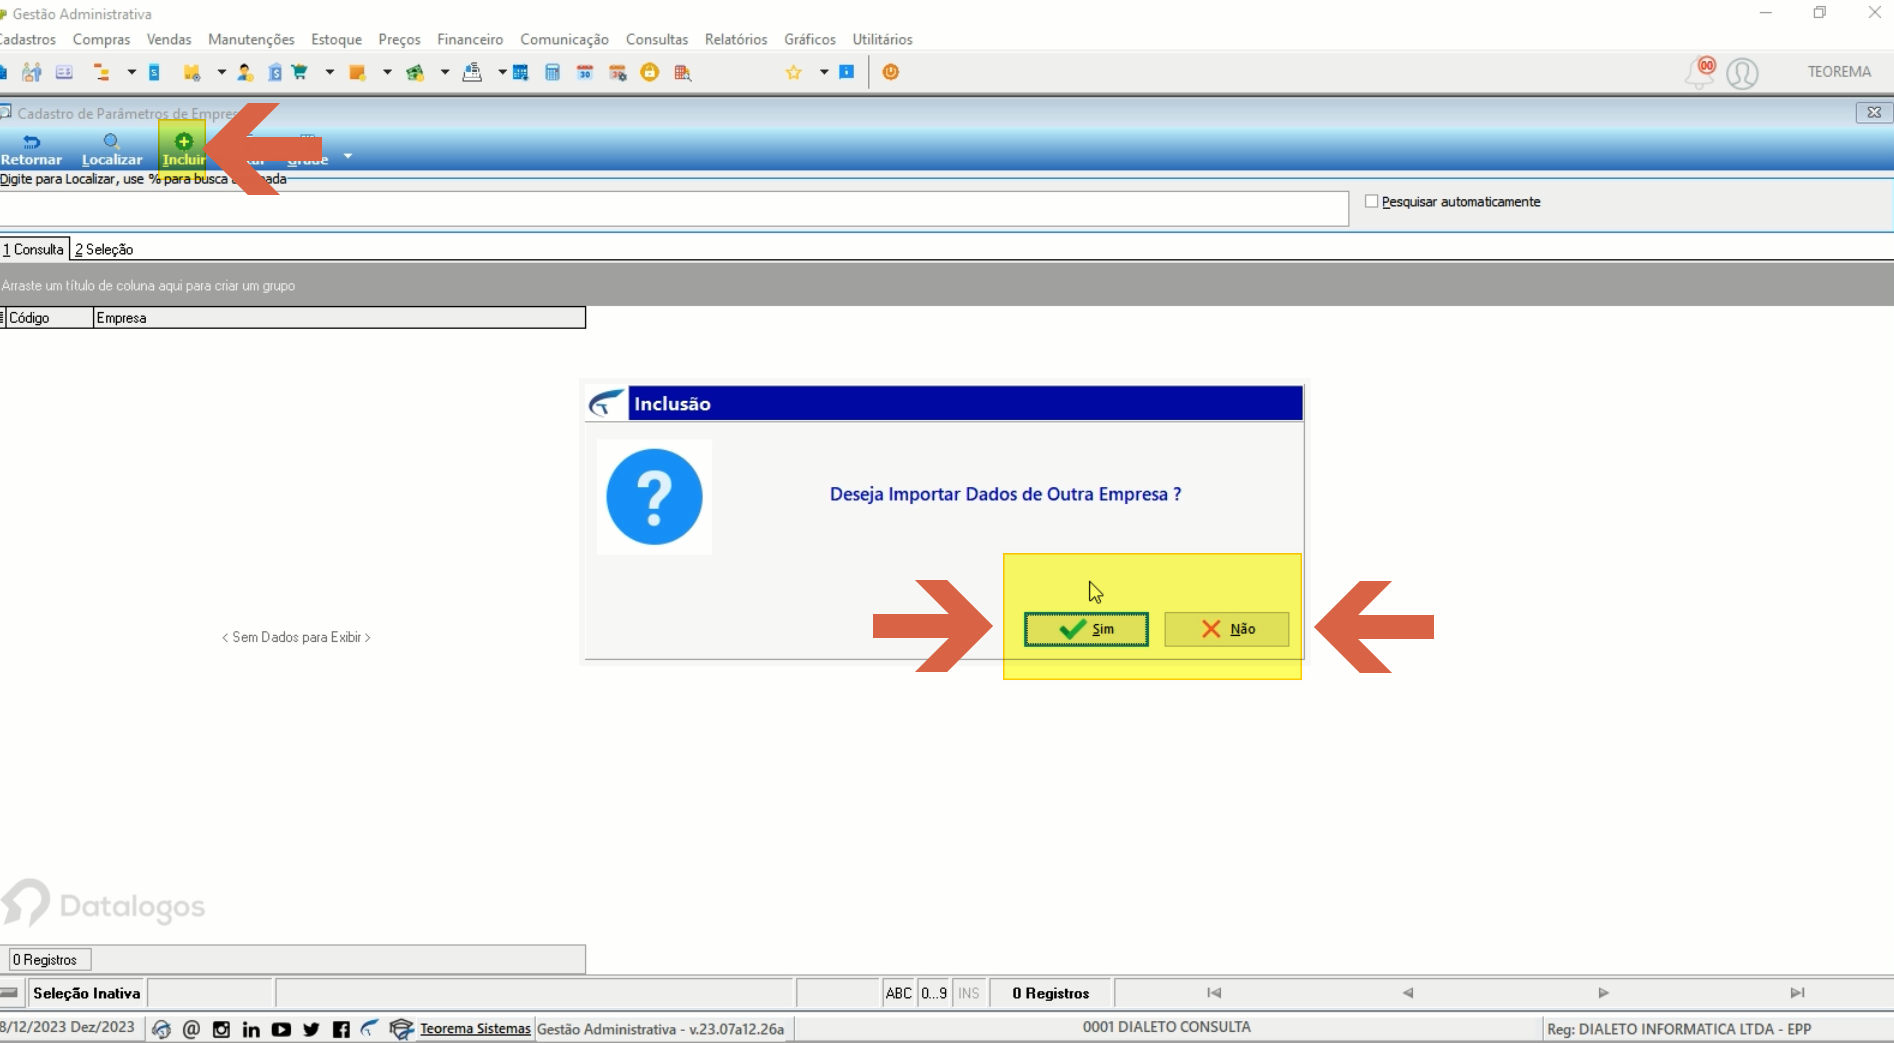This screenshot has width=1894, height=1043.
Task: Switch to the 2 Seleção tab
Action: click(104, 249)
